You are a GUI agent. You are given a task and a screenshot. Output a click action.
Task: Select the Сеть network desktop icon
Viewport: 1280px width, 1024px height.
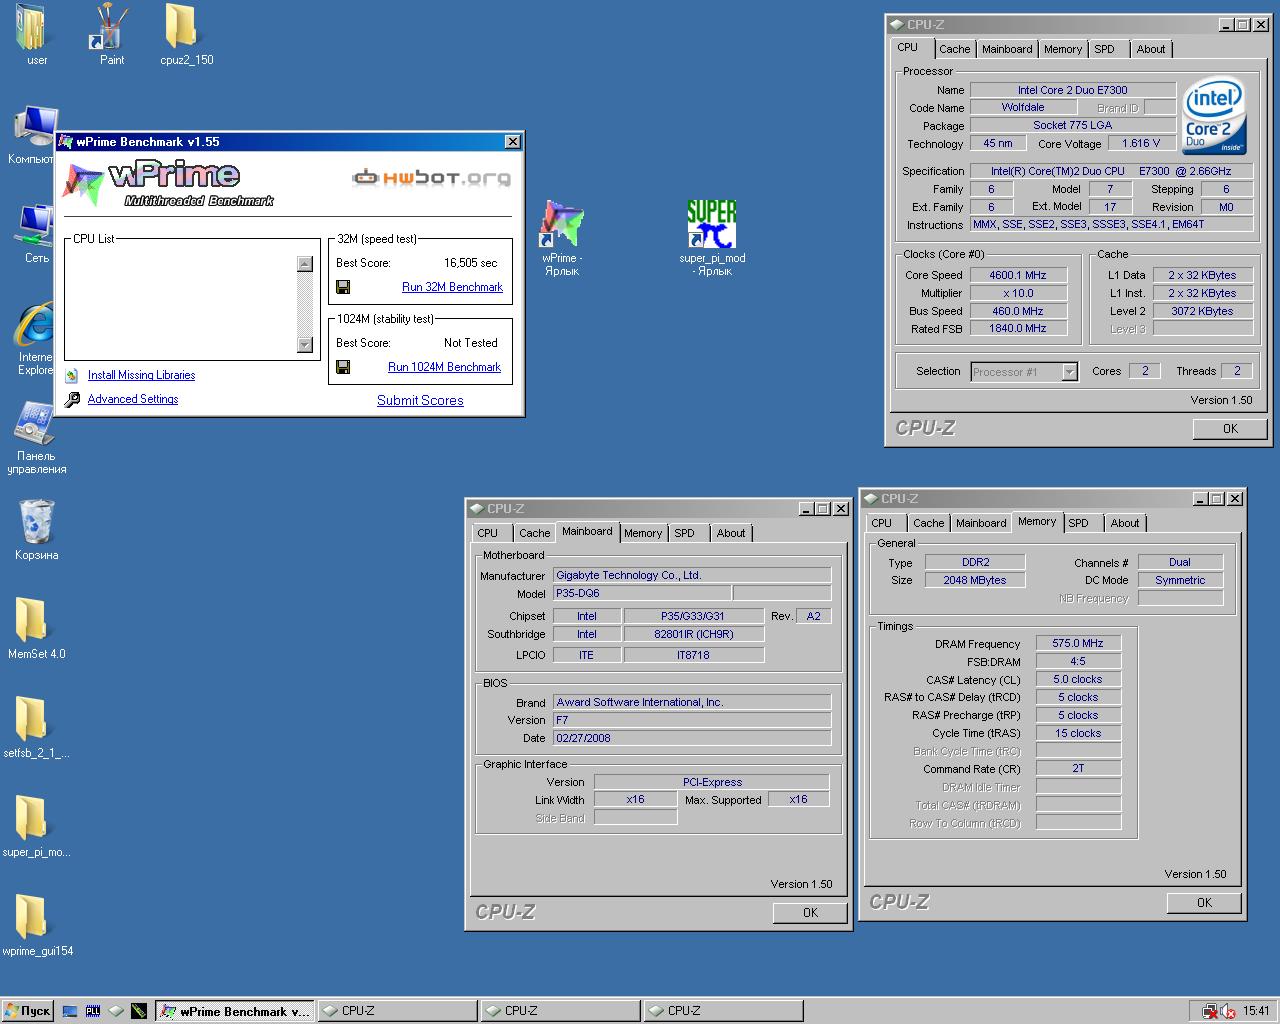tap(36, 226)
